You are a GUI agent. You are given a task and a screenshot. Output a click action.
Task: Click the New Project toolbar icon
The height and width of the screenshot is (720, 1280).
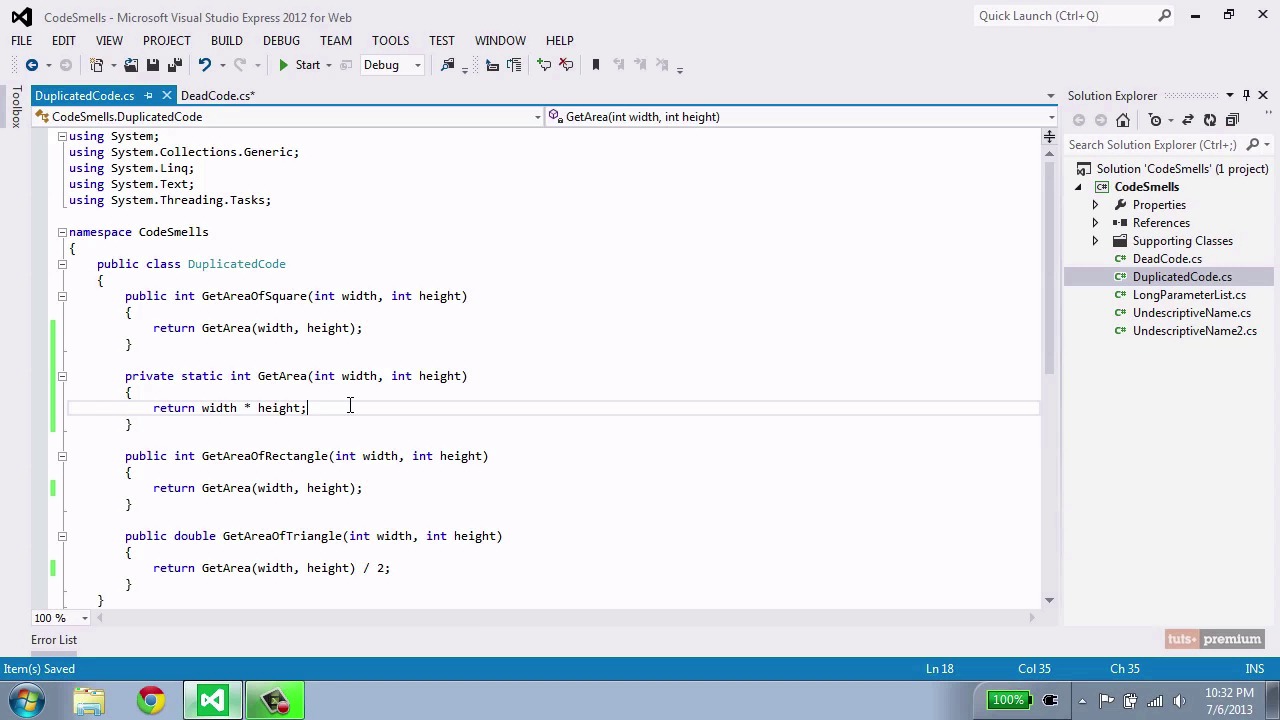(x=97, y=65)
